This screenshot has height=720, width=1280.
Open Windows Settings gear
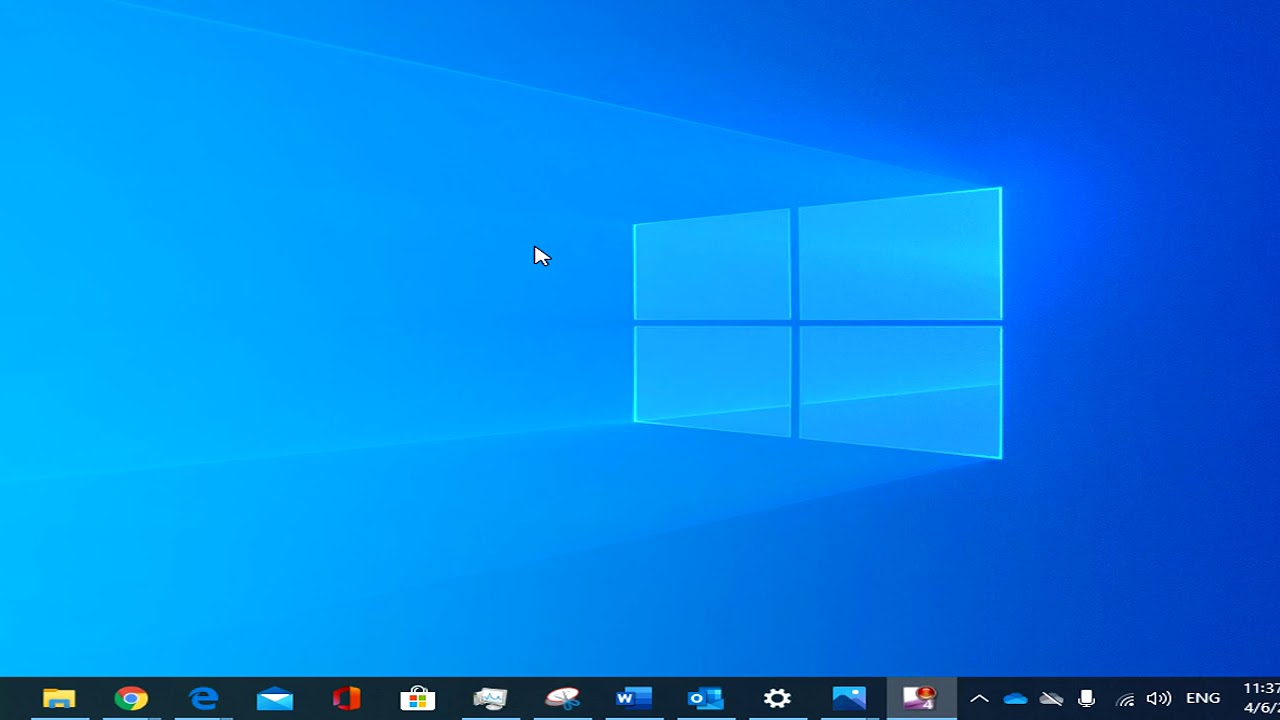pyautogui.click(x=777, y=698)
